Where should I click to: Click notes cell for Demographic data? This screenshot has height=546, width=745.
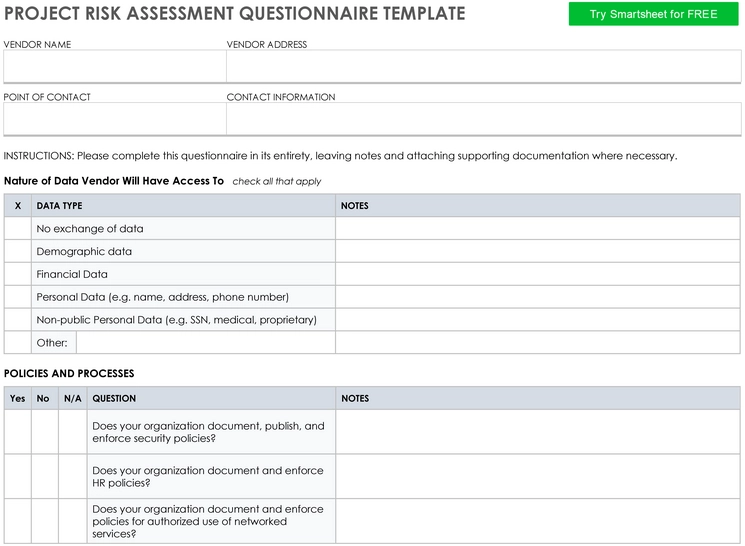click(538, 251)
